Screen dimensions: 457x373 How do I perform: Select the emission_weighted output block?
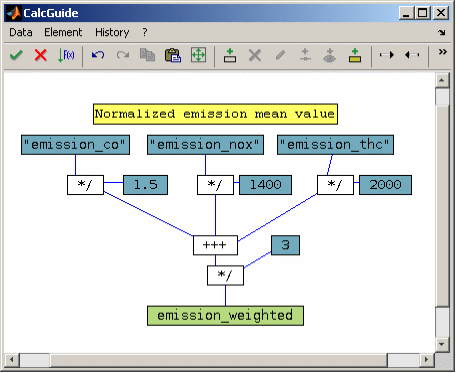click(225, 316)
